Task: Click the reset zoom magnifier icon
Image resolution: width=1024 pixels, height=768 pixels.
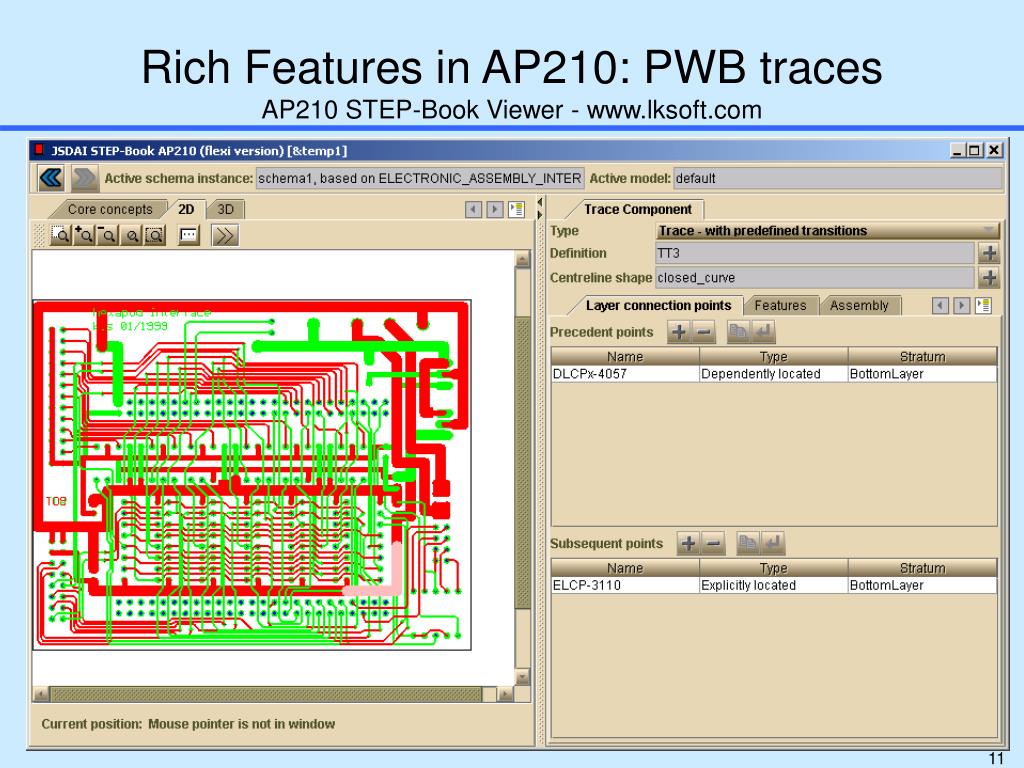Action: pos(131,235)
